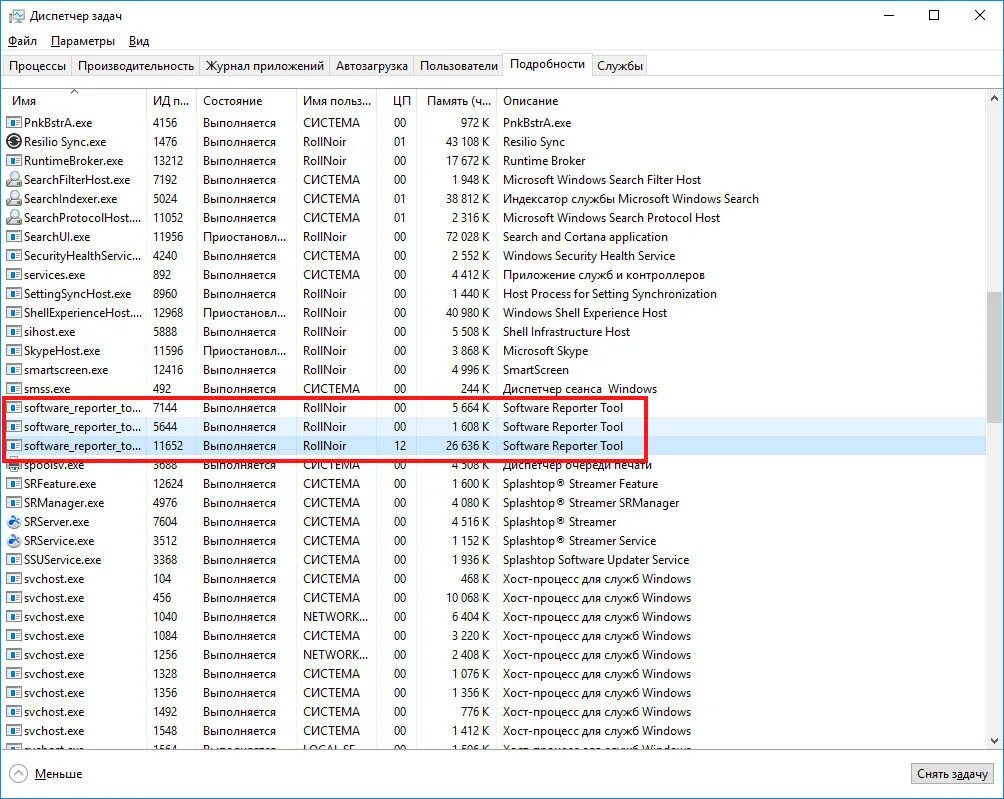
Task: Click the SRService.exe Splashtop icon
Action: click(13, 541)
